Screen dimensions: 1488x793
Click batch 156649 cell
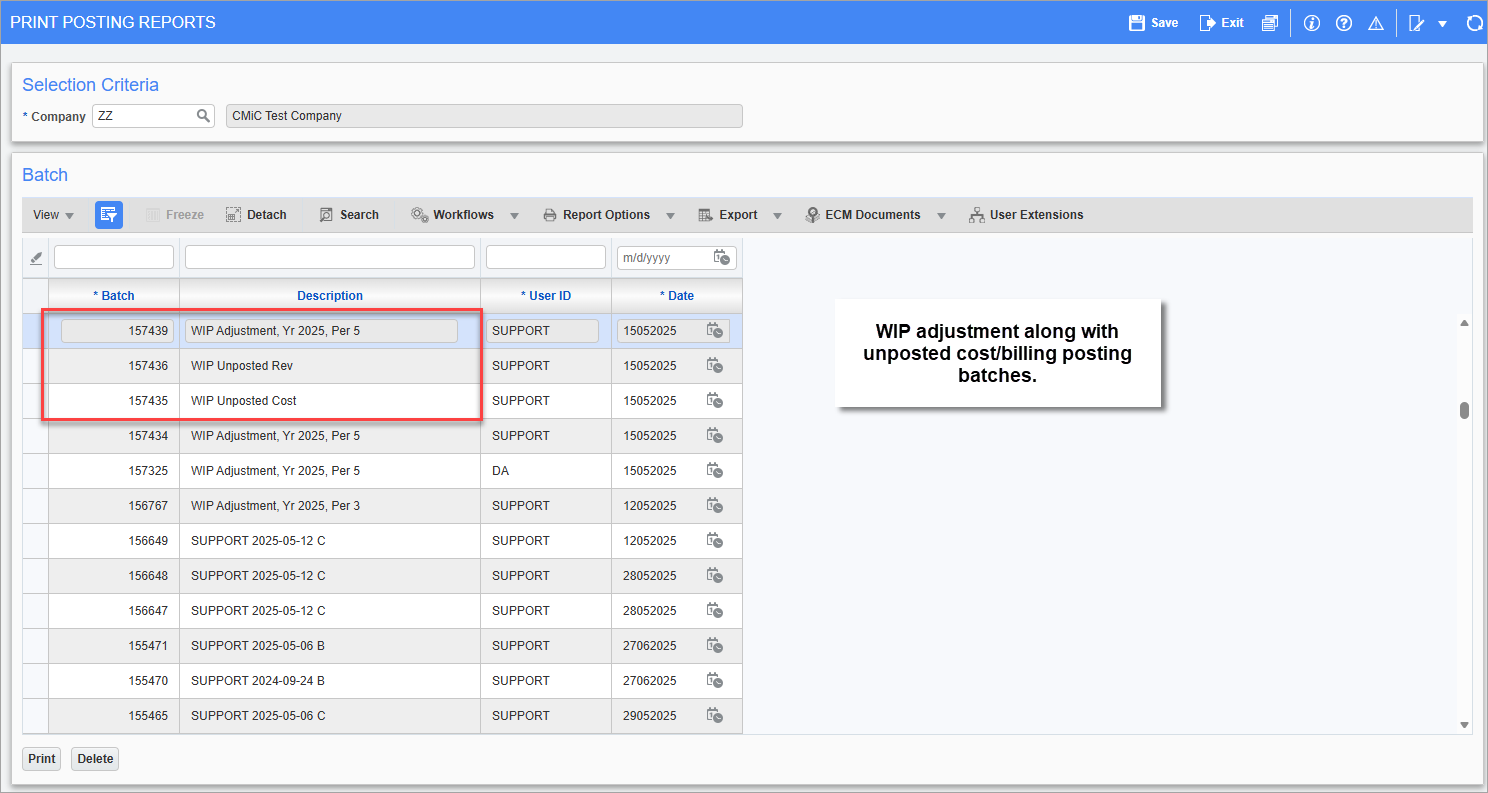coord(114,541)
